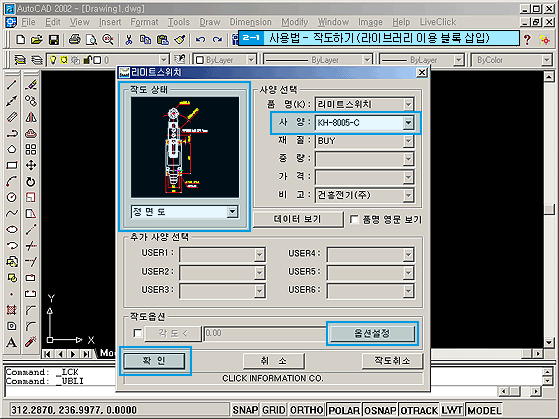Select the Construction Line tool
This screenshot has width=559, height=419.
11,101
